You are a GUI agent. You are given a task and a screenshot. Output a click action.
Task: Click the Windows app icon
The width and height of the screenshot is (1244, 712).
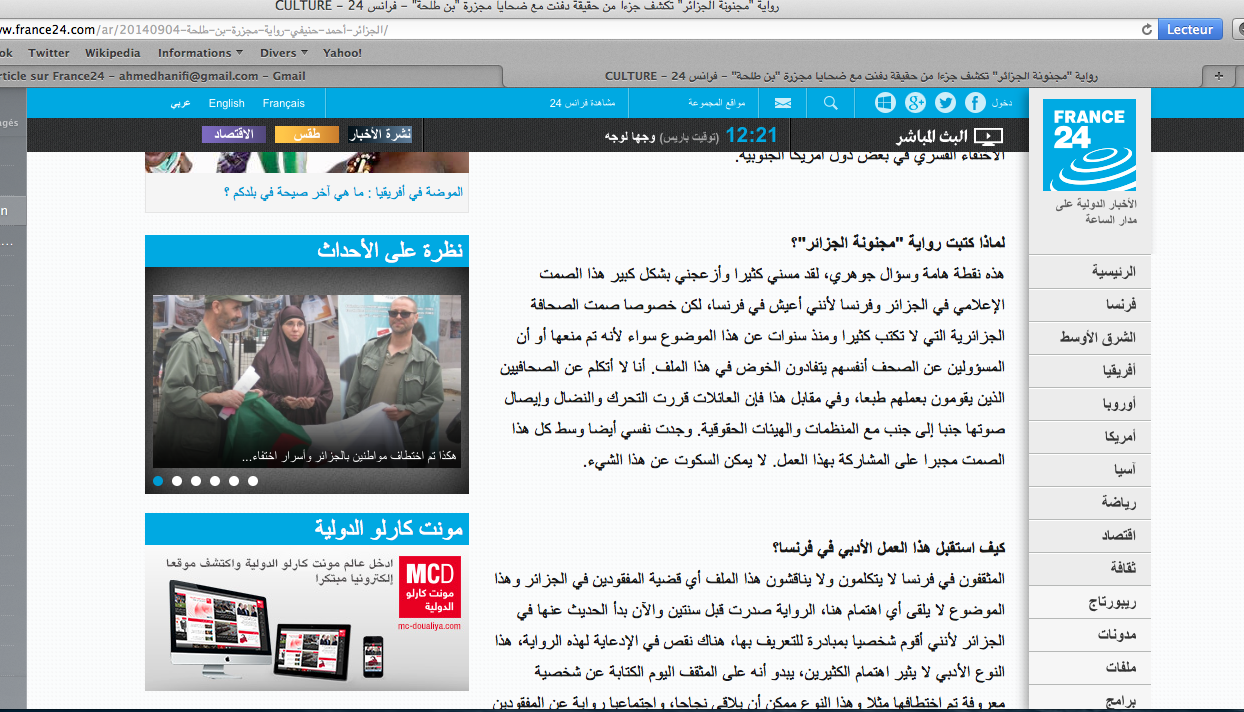[x=885, y=103]
